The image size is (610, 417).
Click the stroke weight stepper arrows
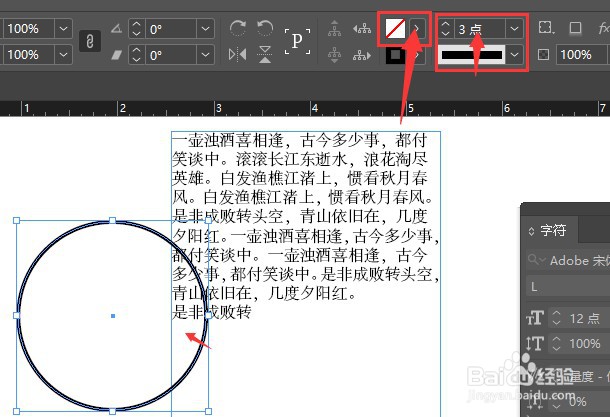[x=445, y=29]
